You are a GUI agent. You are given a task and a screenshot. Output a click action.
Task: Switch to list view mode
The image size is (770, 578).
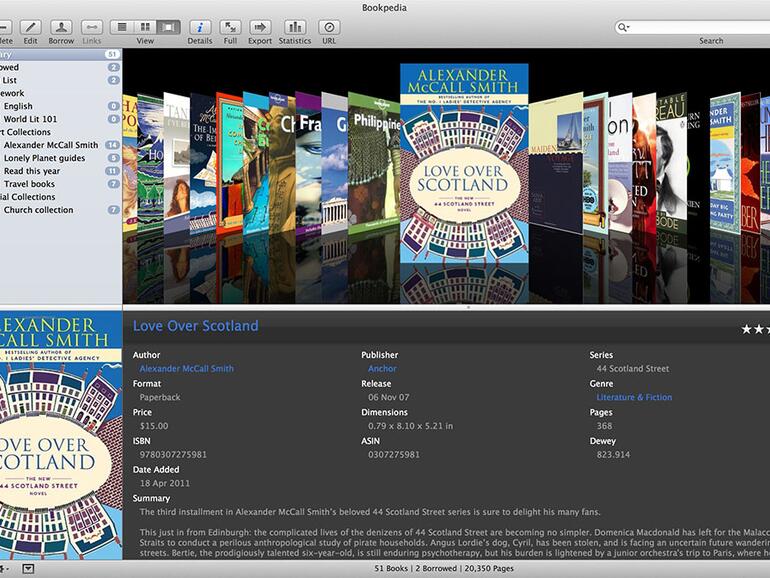(122, 27)
